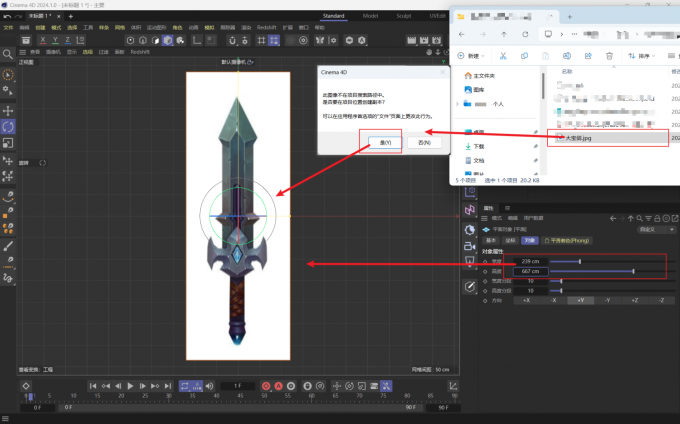
Task: Click the Copy icon in Explorer toolbar
Action: (524, 56)
